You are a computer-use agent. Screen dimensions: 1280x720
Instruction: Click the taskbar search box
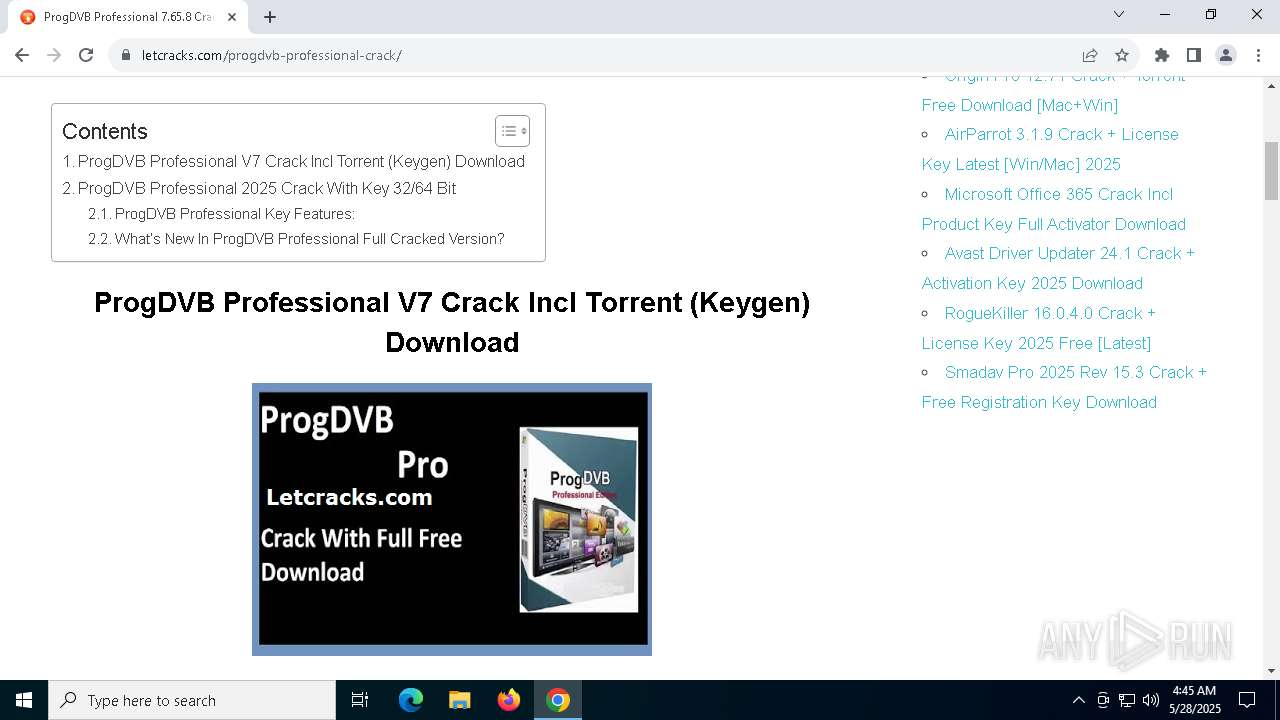pos(192,700)
